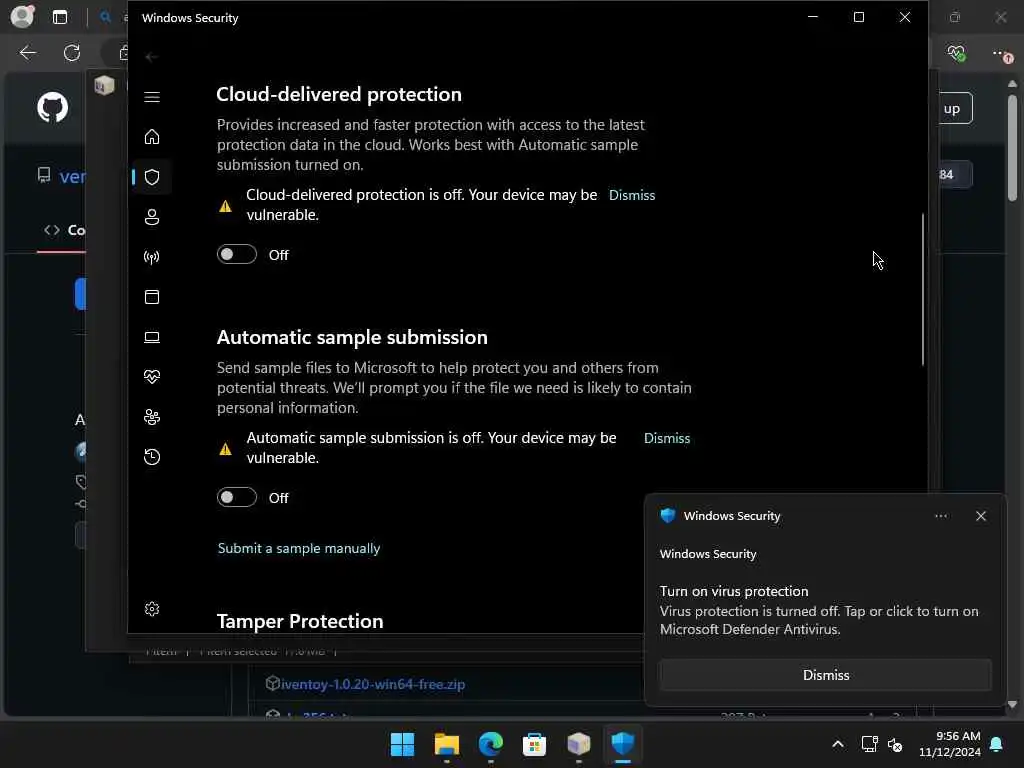Open Device performance & health heart icon
Viewport: 1024px width, 768px height.
[152, 377]
